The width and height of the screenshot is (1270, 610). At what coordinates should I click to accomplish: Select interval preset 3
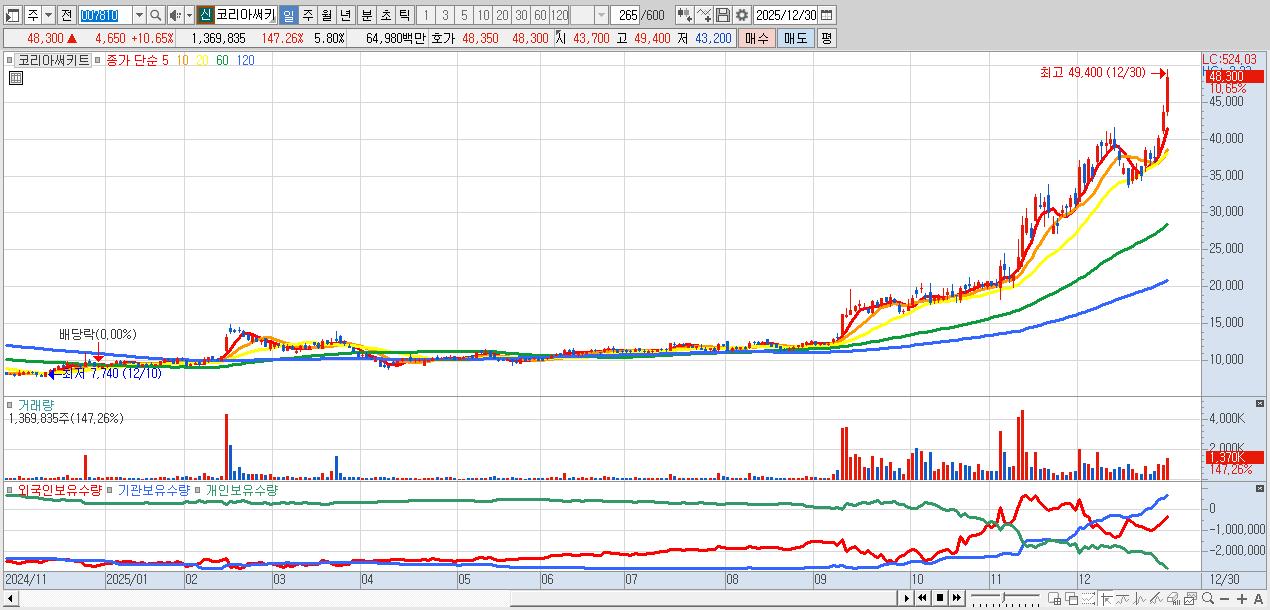click(x=445, y=15)
